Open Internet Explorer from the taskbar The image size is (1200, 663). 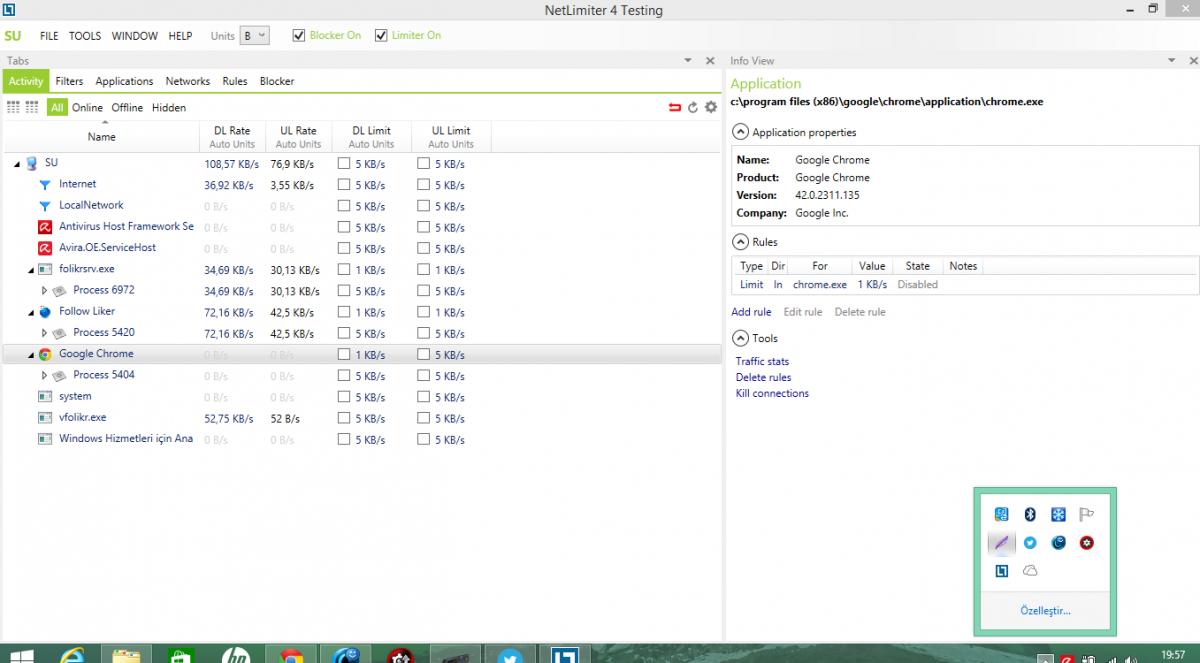[x=73, y=654]
